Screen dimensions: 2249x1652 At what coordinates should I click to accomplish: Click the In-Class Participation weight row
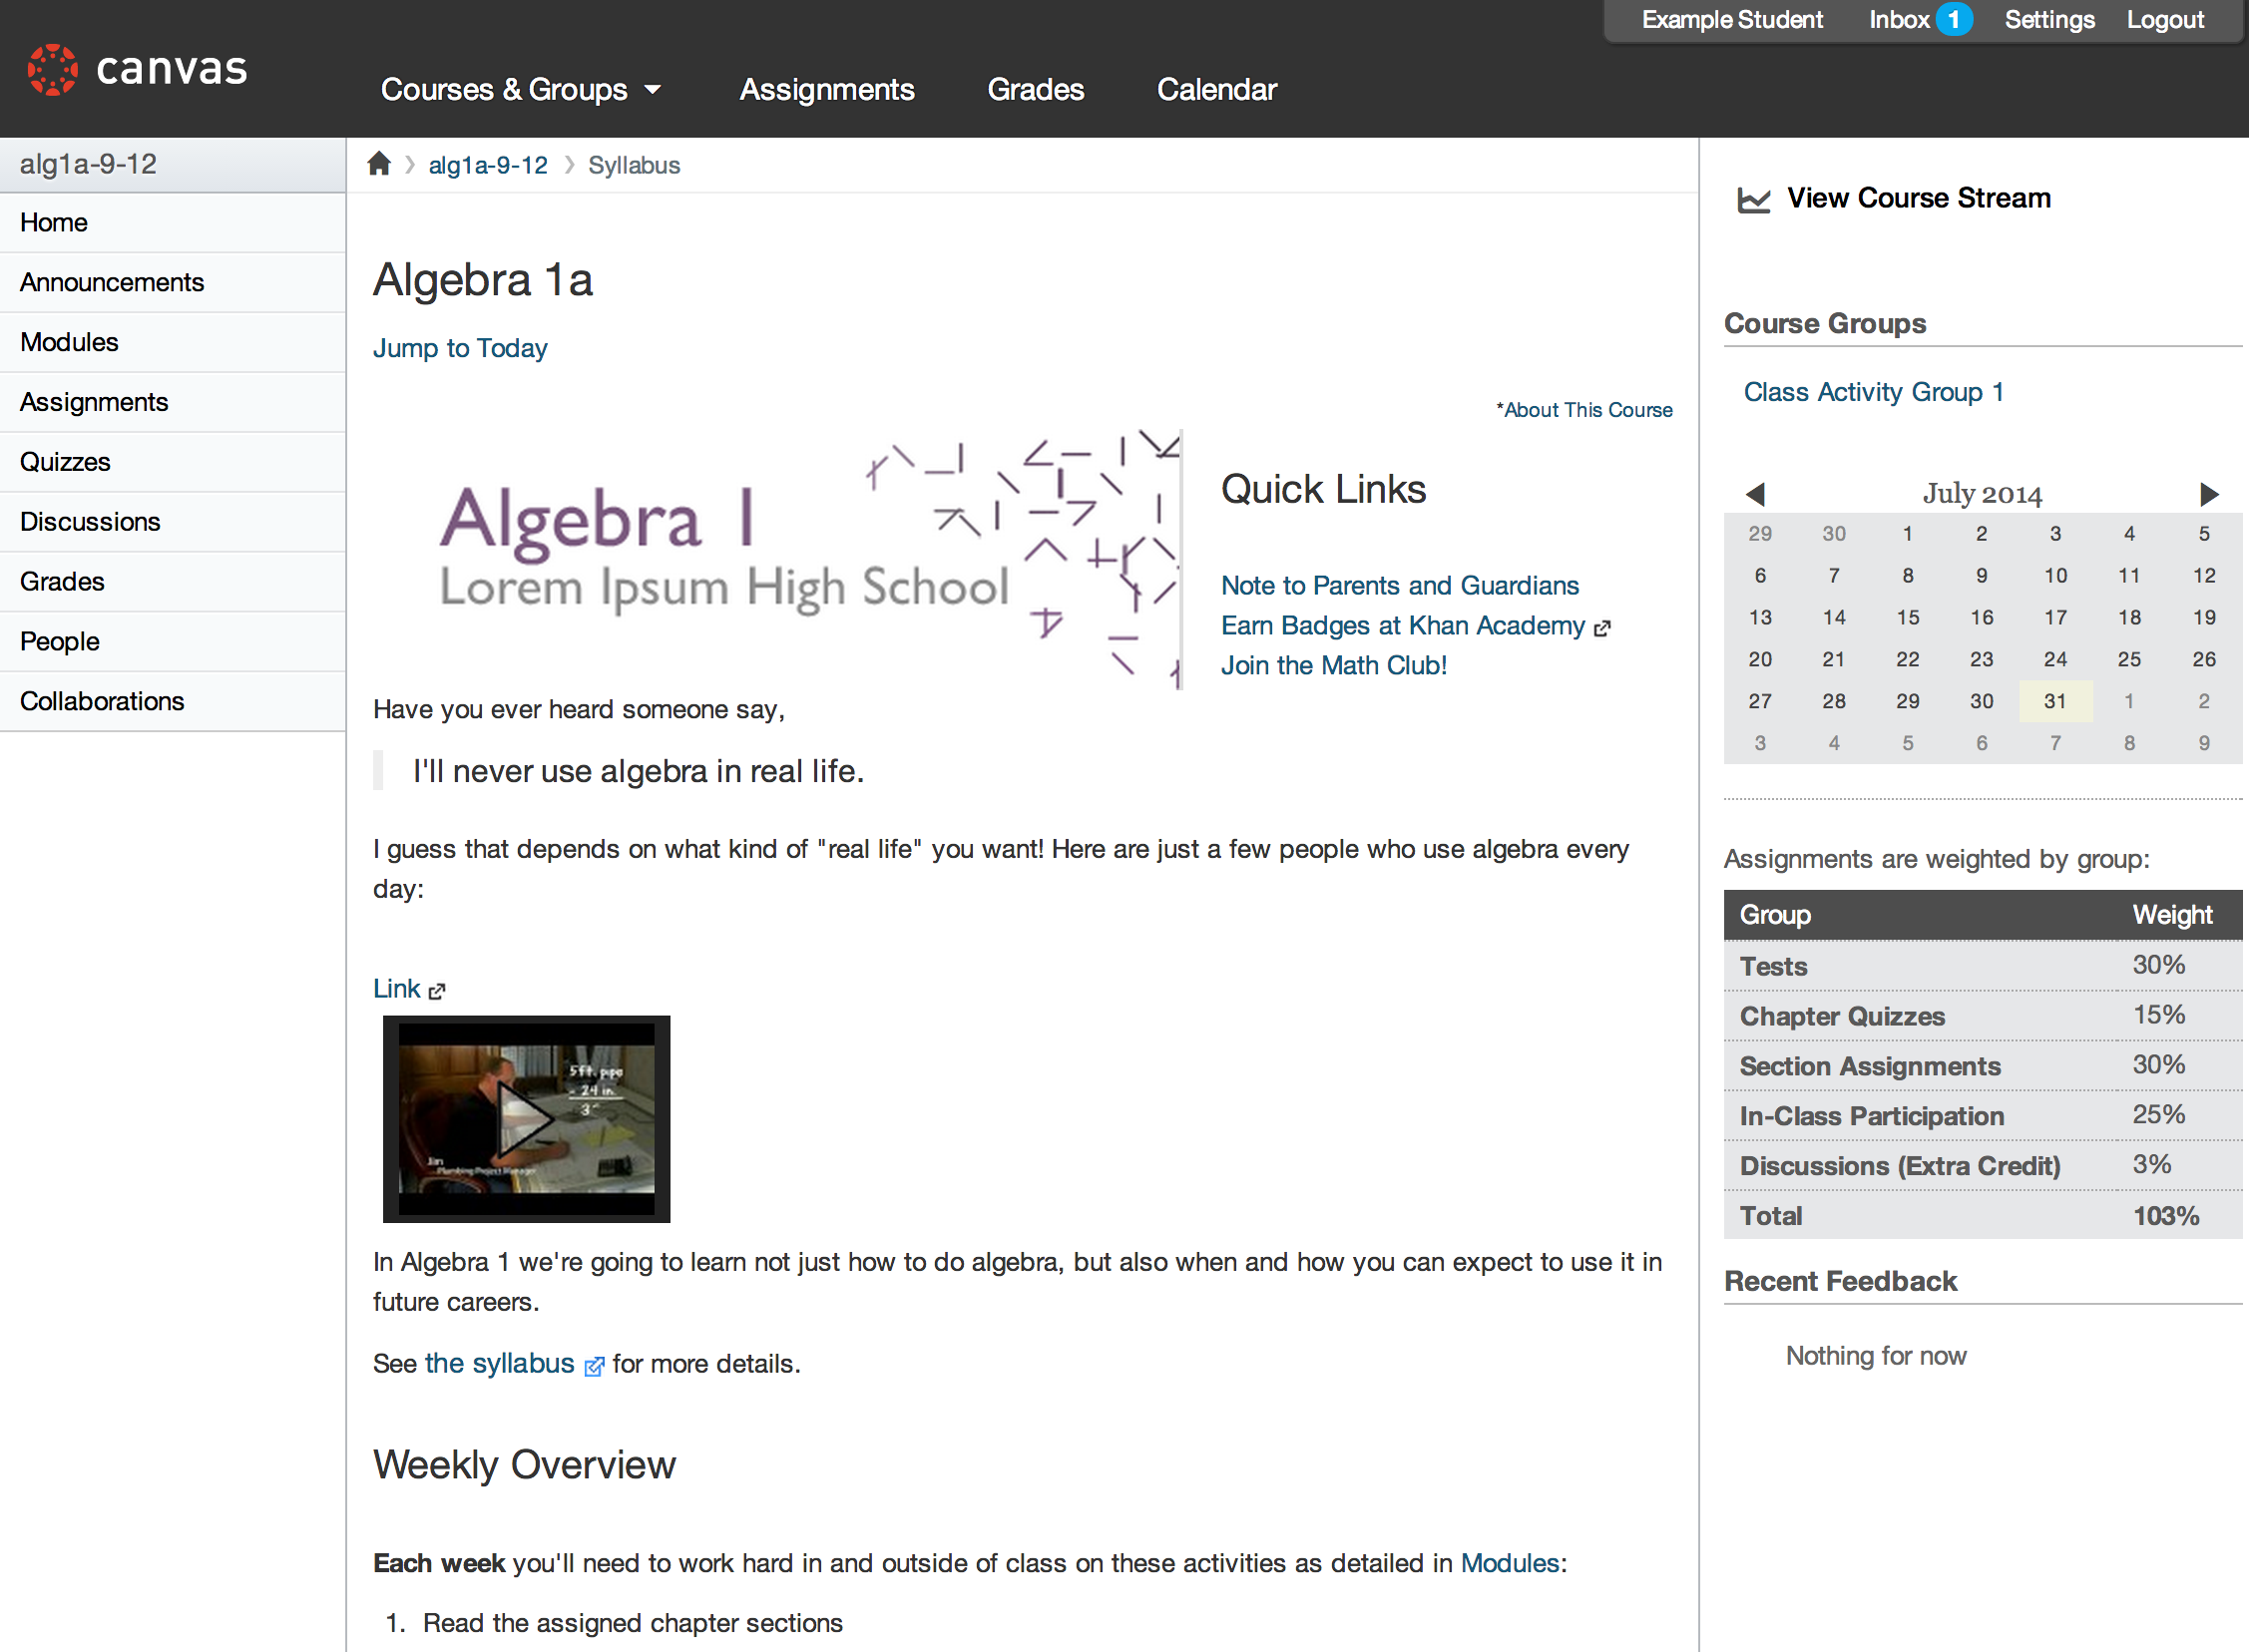(1982, 1116)
